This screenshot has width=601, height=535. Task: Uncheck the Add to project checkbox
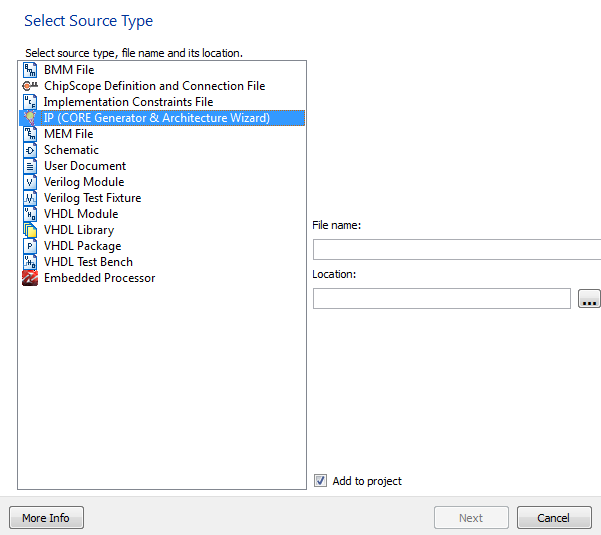click(320, 481)
